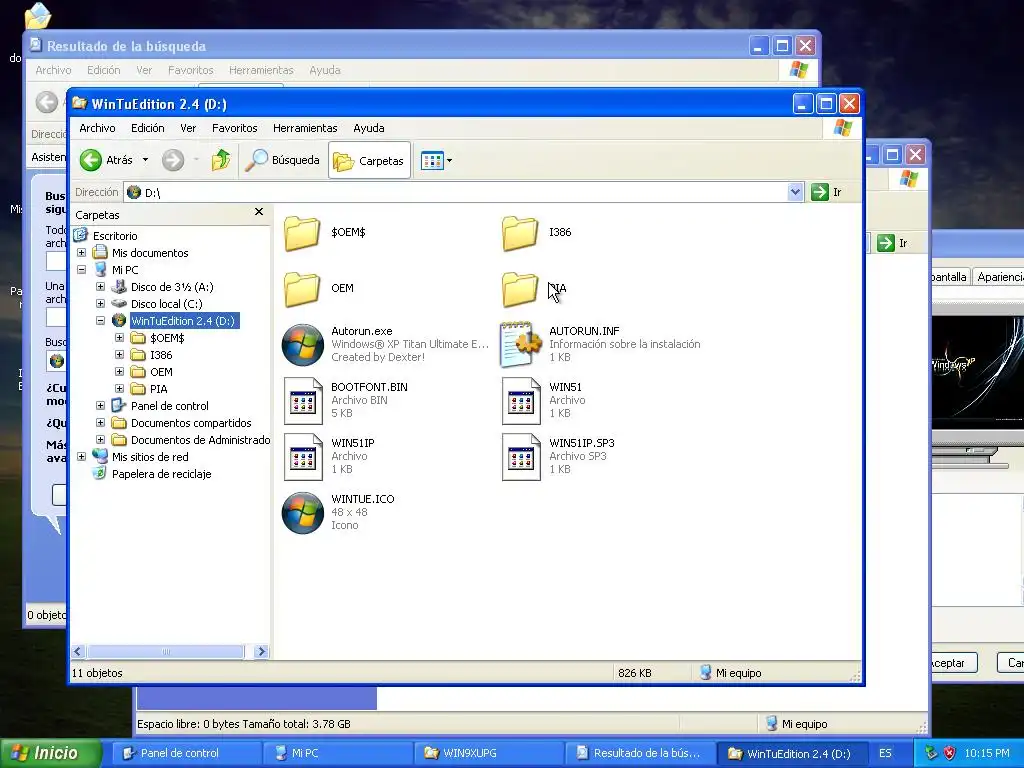Image resolution: width=1024 pixels, height=768 pixels.
Task: Go up one folder level
Action: (221, 160)
